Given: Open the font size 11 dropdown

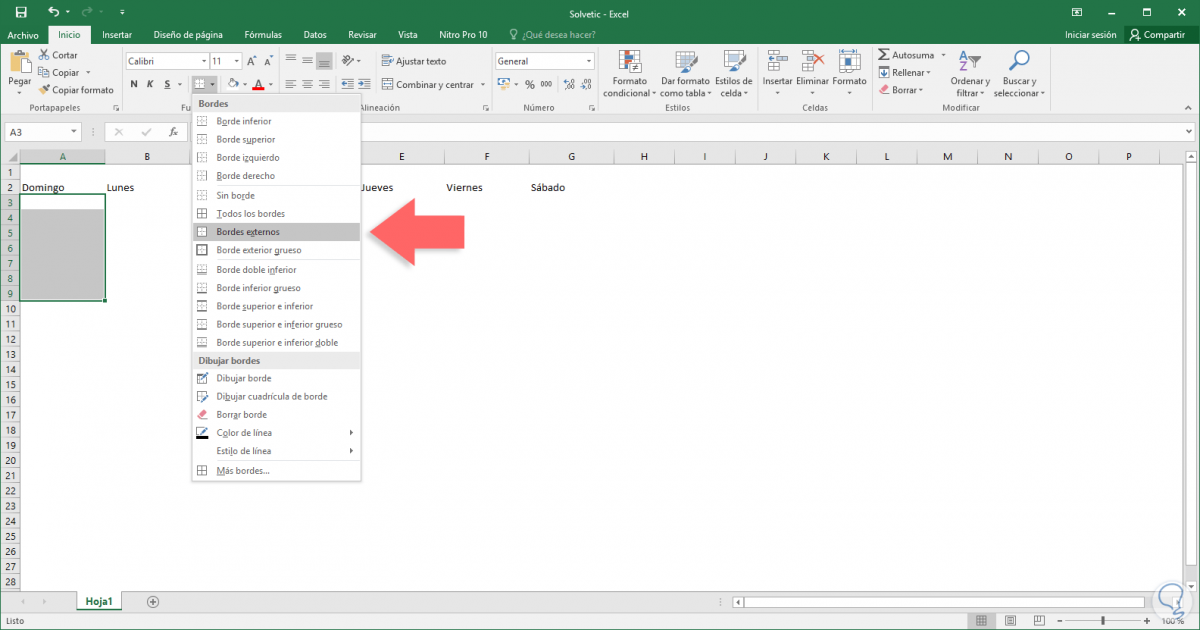Looking at the screenshot, I should point(237,61).
